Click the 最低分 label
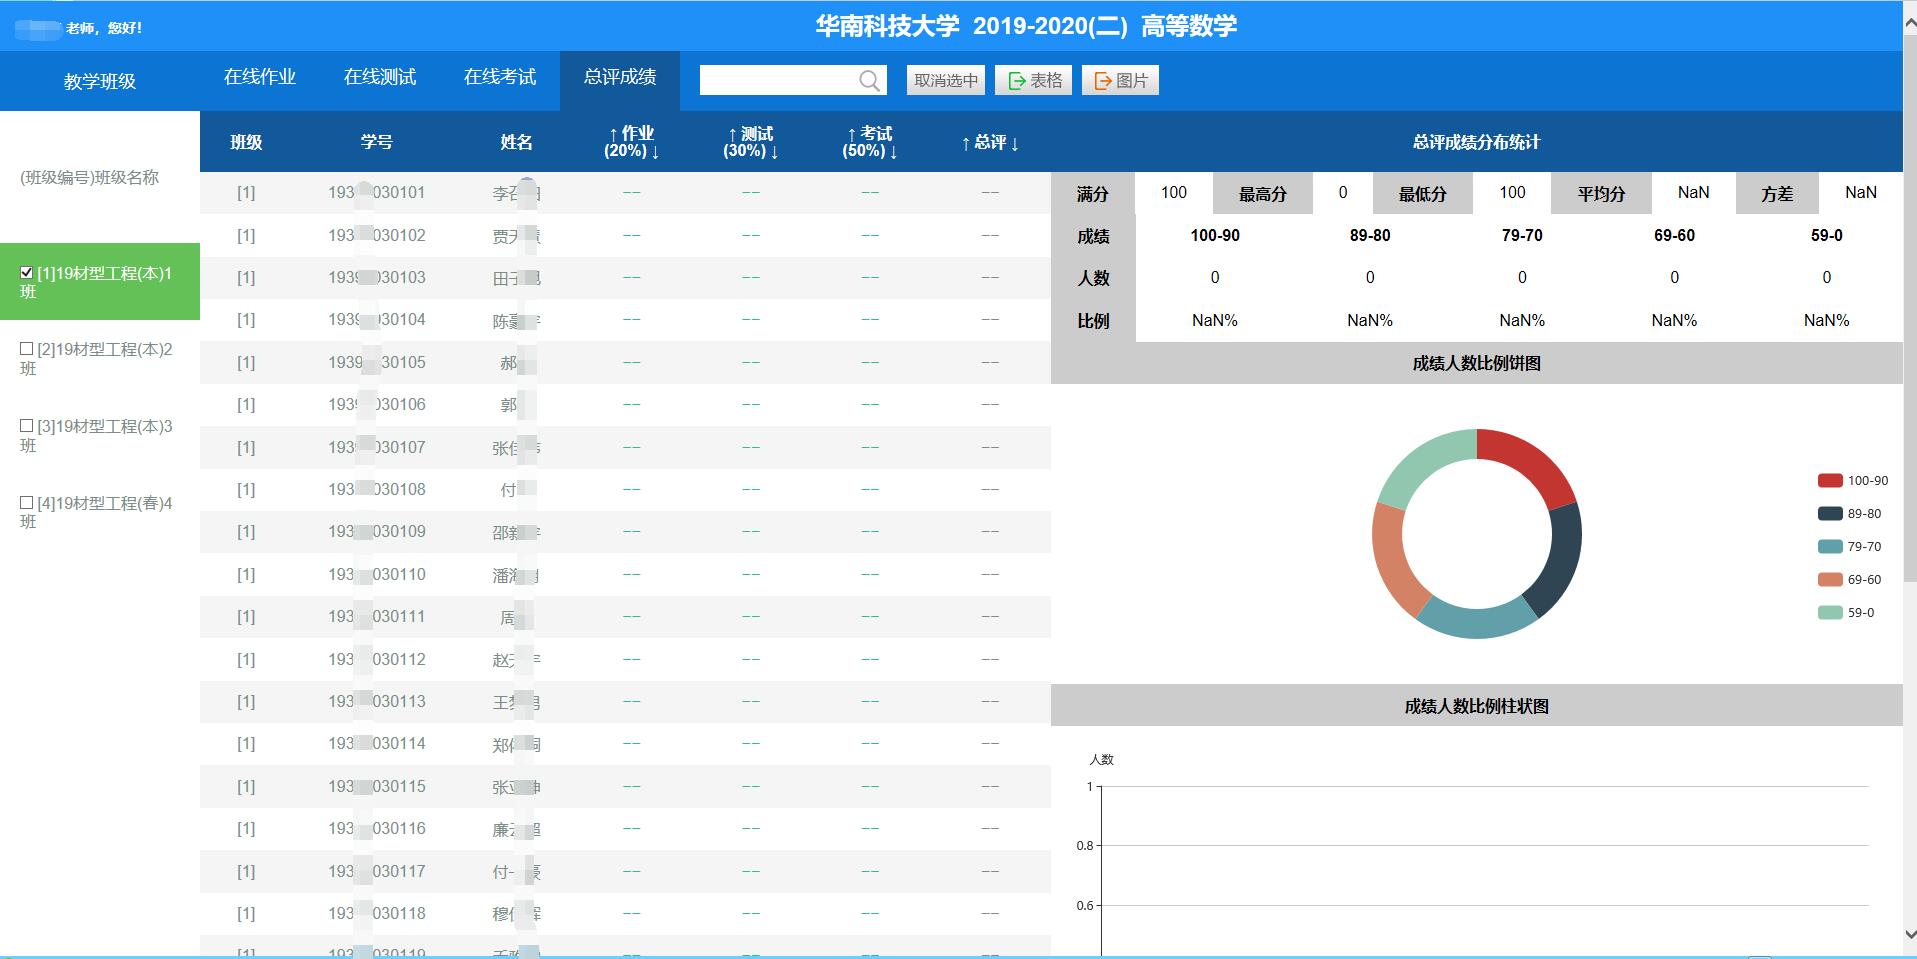 coord(1422,194)
